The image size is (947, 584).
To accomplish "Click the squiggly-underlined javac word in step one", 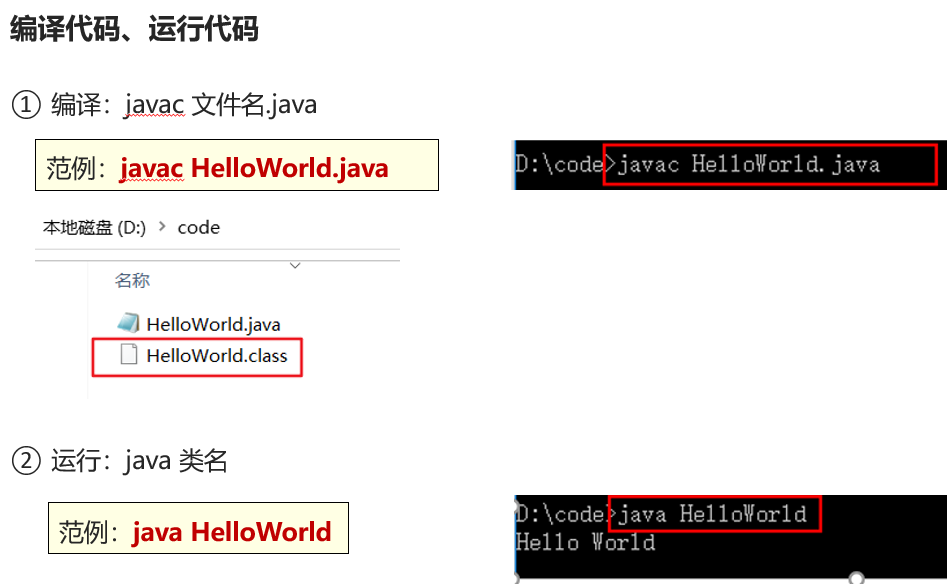I will [154, 105].
